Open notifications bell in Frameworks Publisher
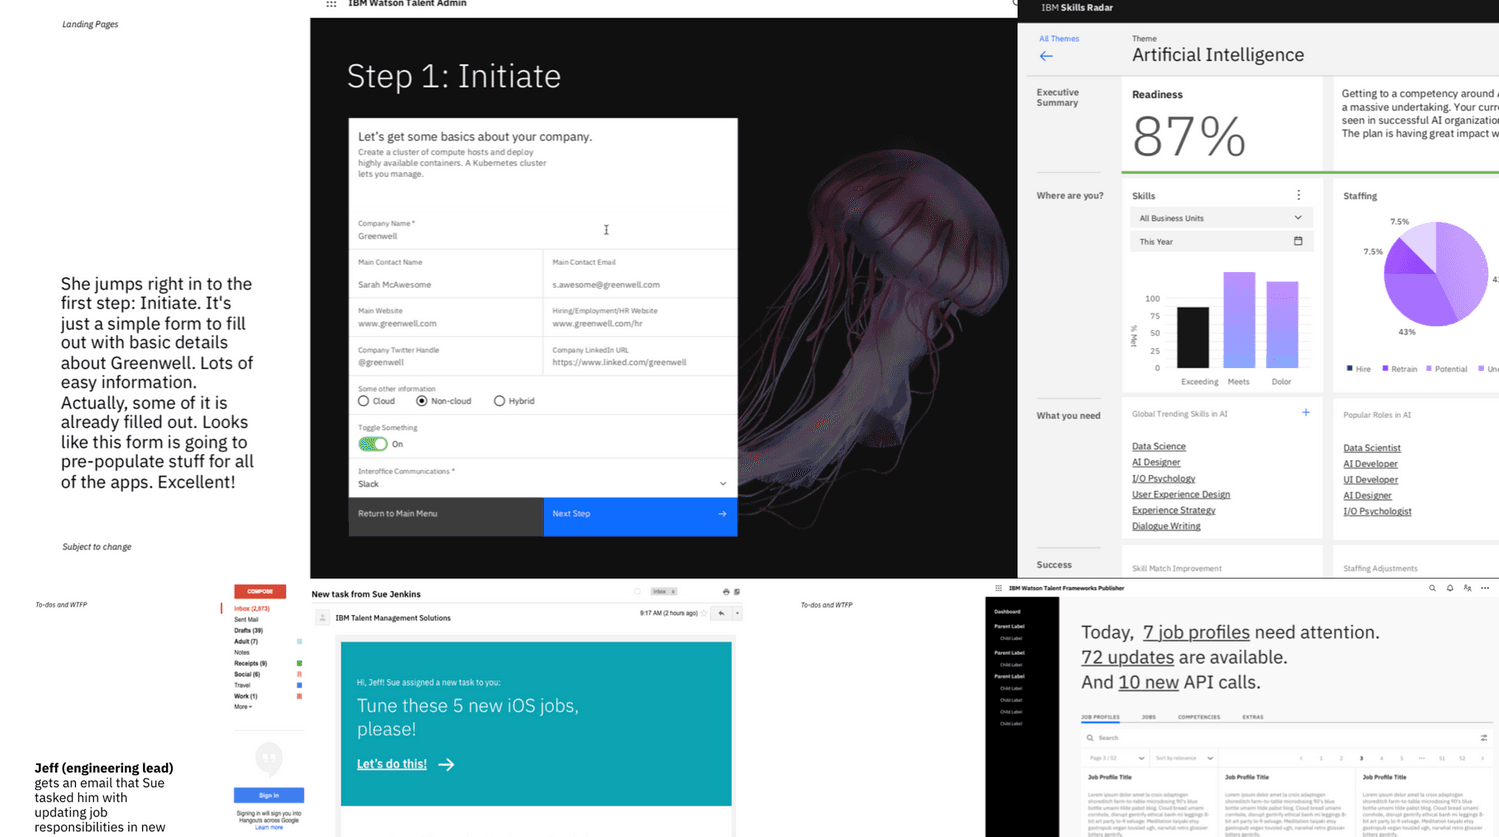1499x837 pixels. [x=1450, y=588]
